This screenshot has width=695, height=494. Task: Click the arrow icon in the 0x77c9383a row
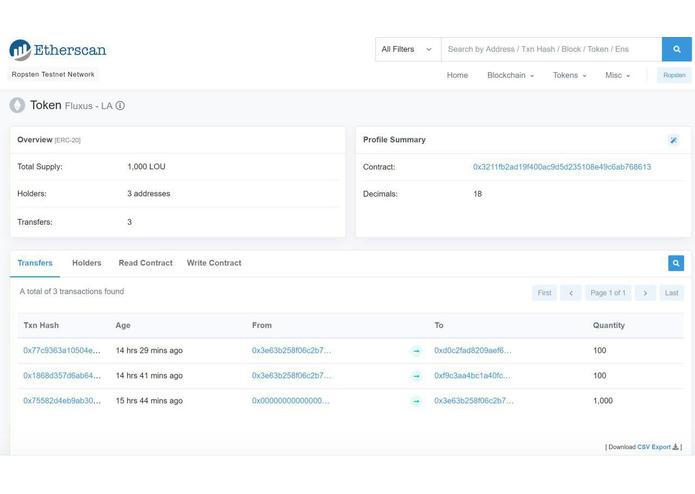(x=416, y=351)
